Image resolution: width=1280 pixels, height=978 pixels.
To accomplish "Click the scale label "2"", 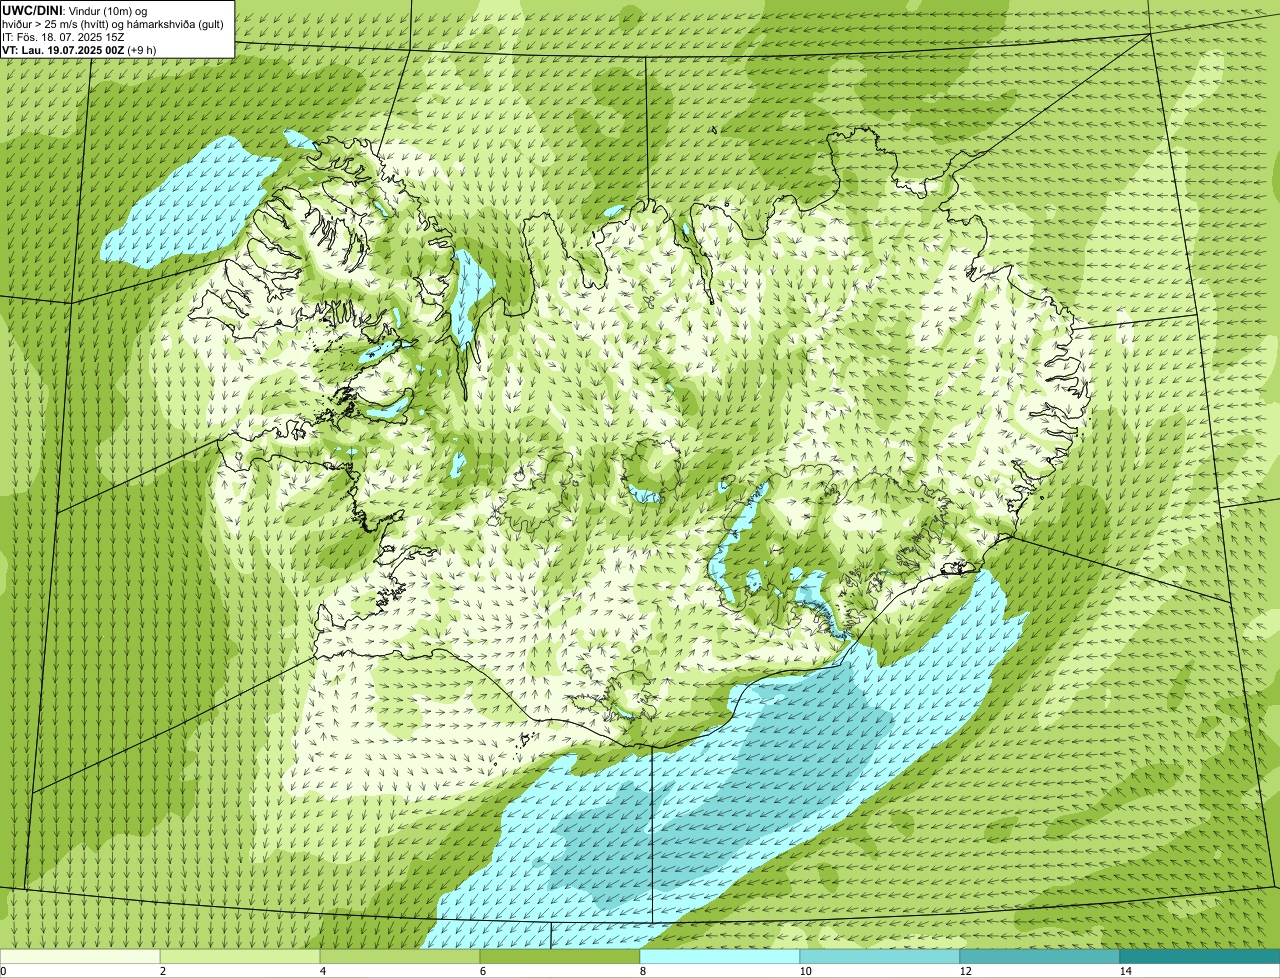I will click(x=162, y=971).
